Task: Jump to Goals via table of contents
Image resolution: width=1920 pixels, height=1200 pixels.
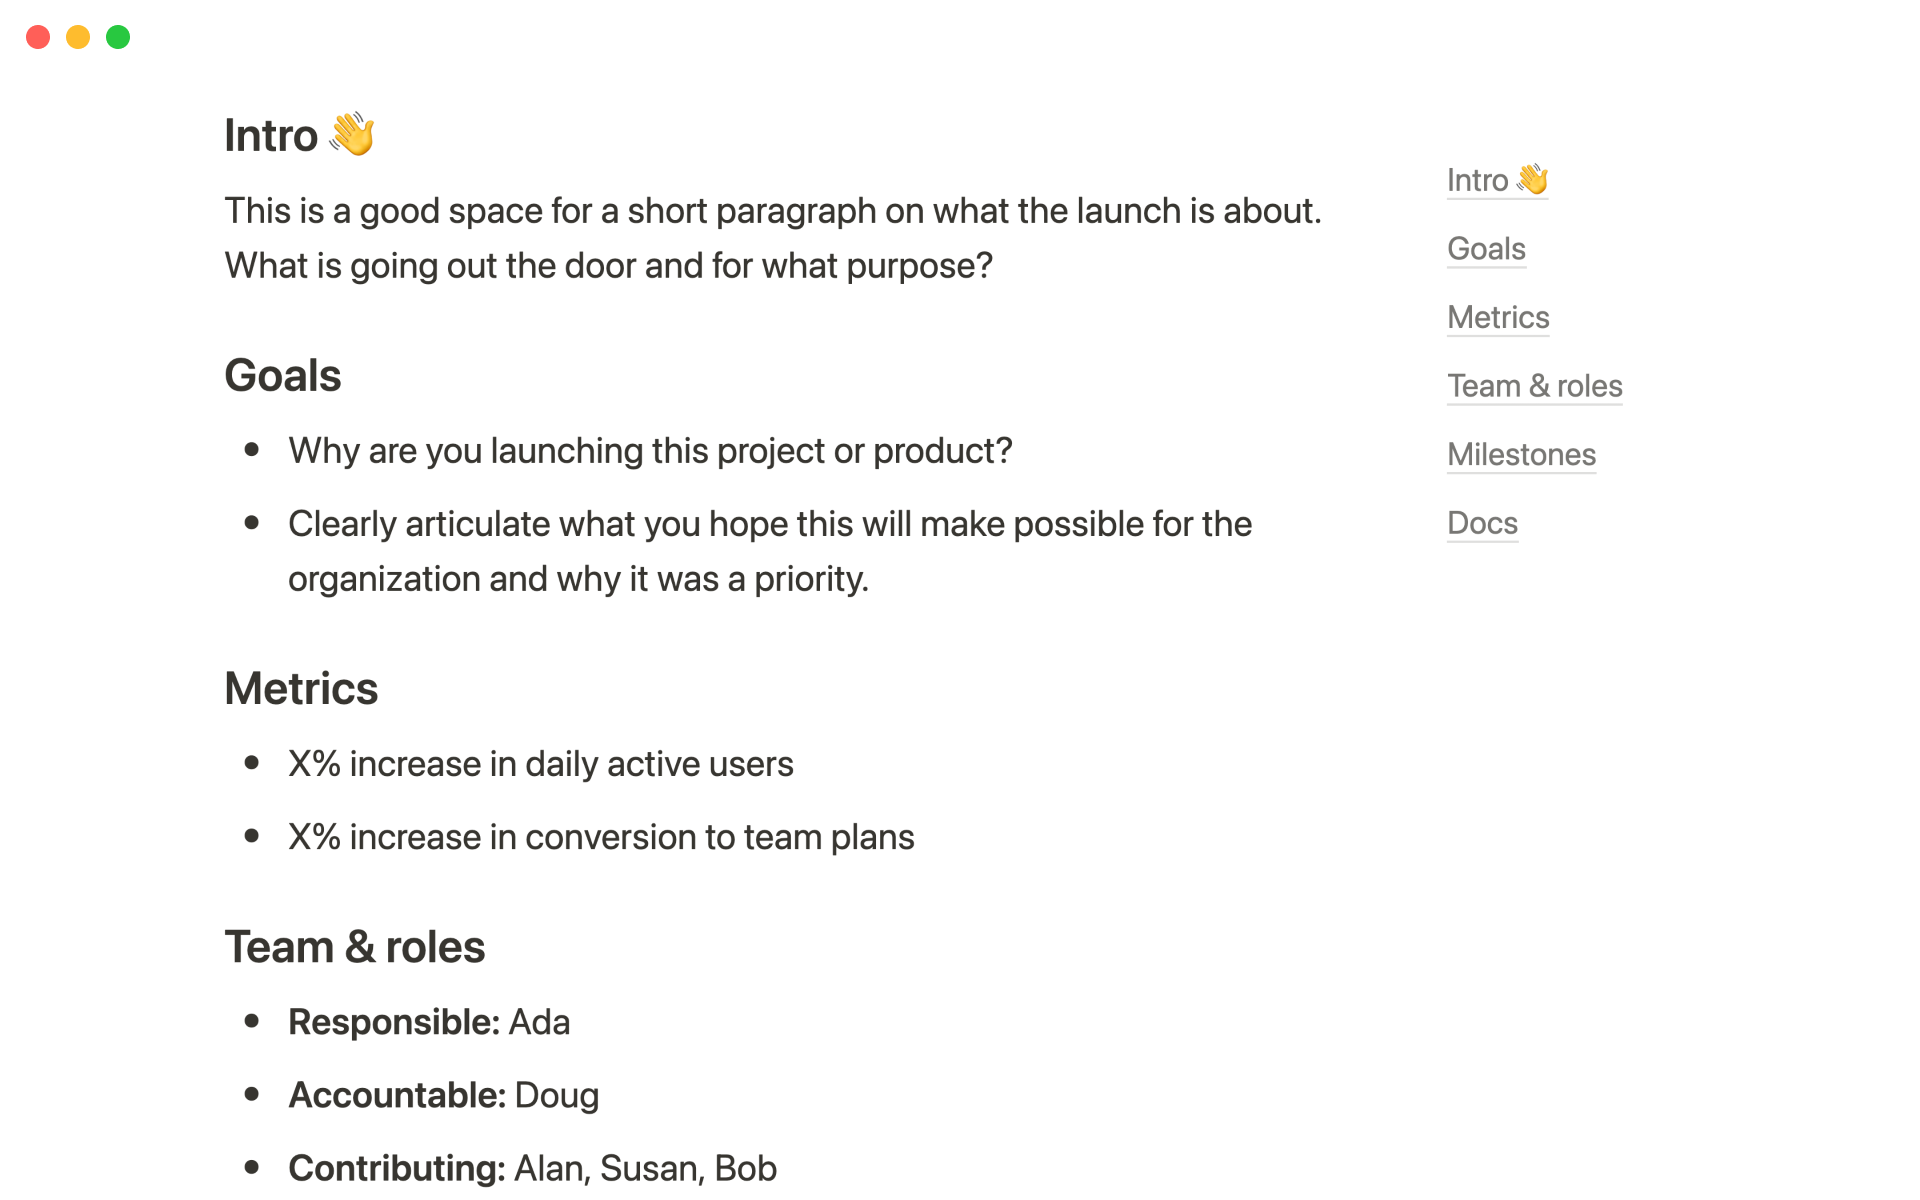Action: tap(1486, 249)
